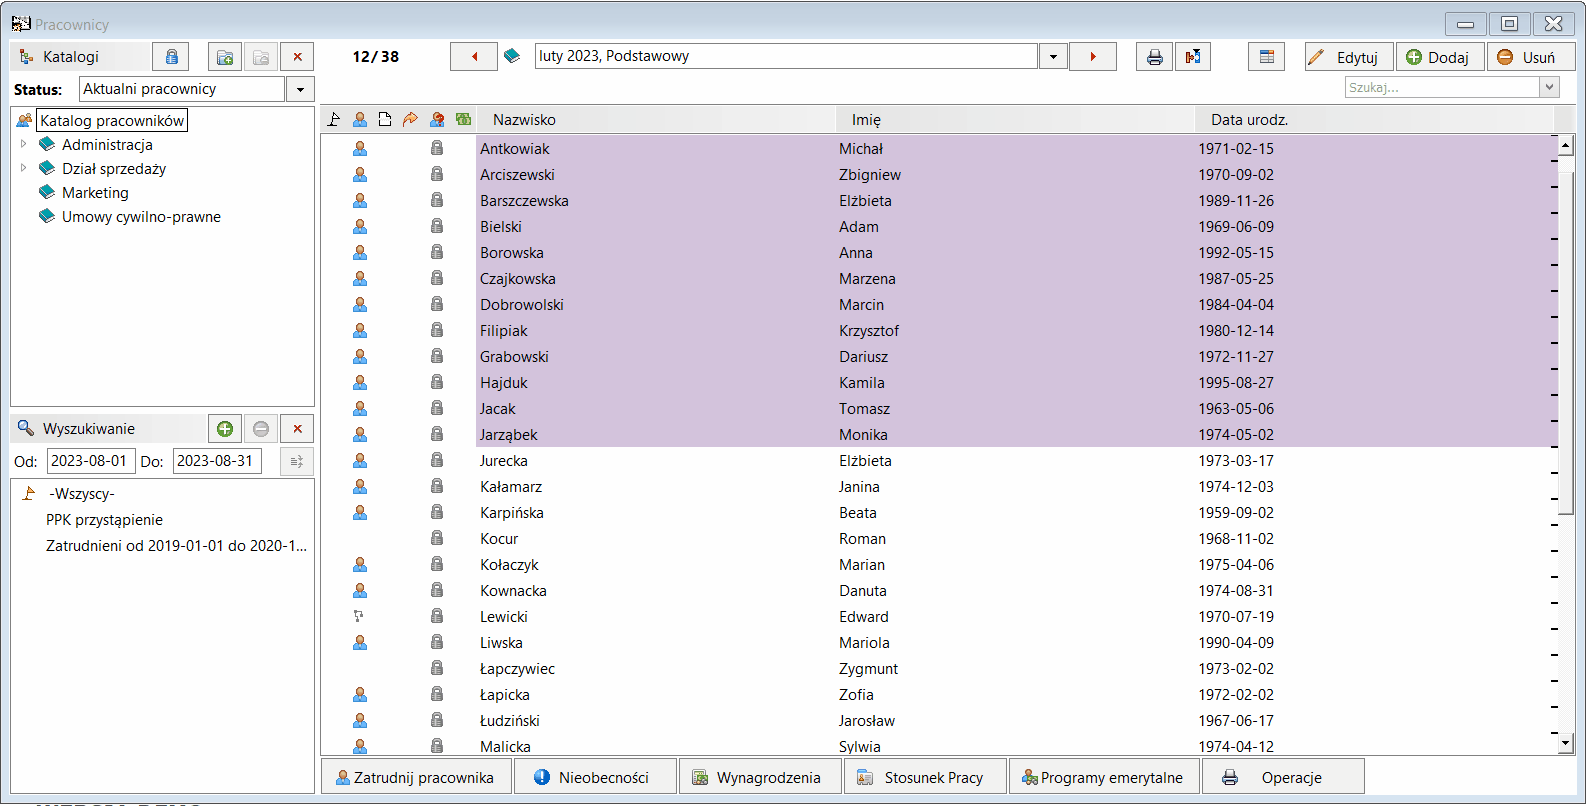This screenshot has height=806, width=1586.
Task: Click the book icon next to period field
Action: [x=512, y=56]
